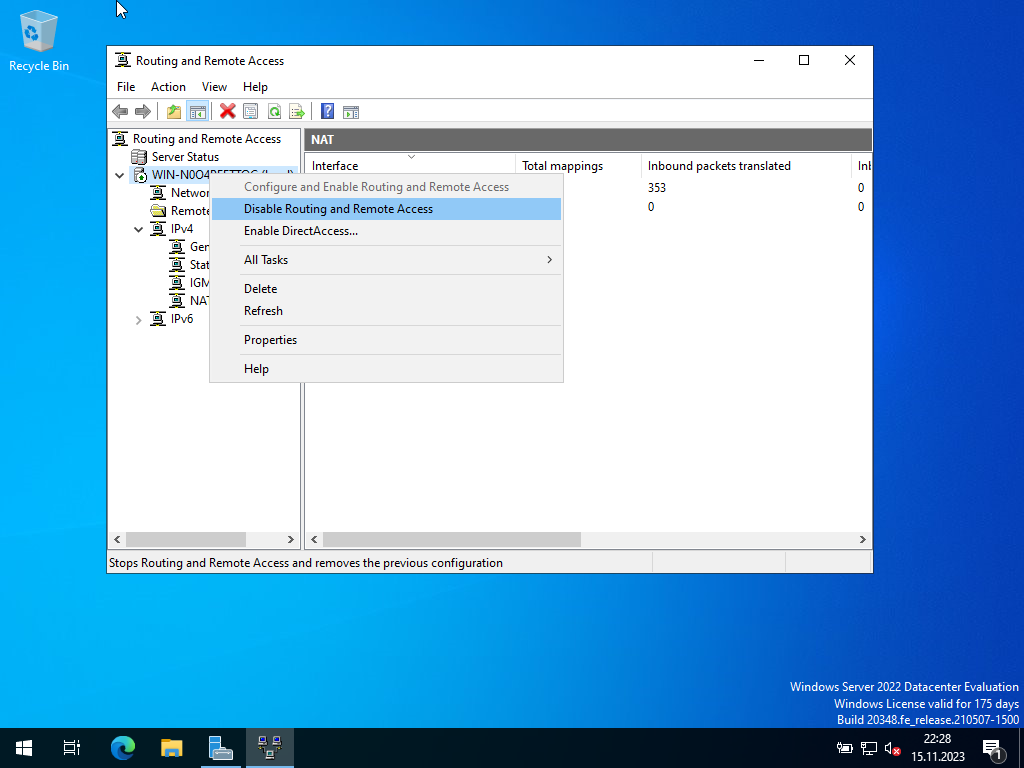Click the NAT node icon under IPv4
The width and height of the screenshot is (1024, 768).
click(x=177, y=300)
